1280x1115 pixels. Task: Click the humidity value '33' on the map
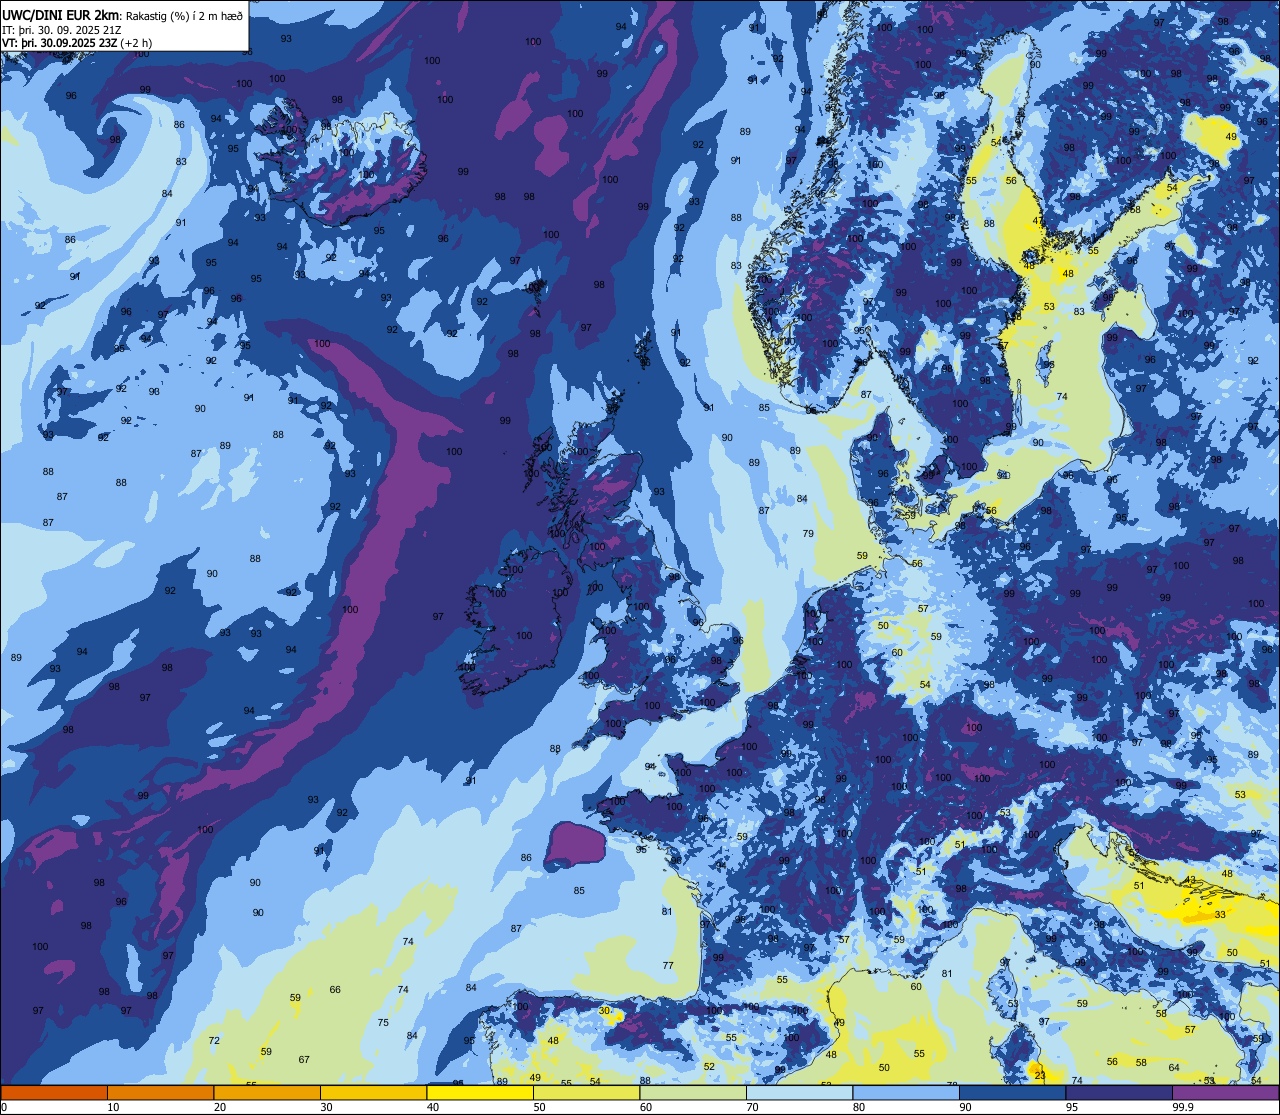tap(1220, 914)
